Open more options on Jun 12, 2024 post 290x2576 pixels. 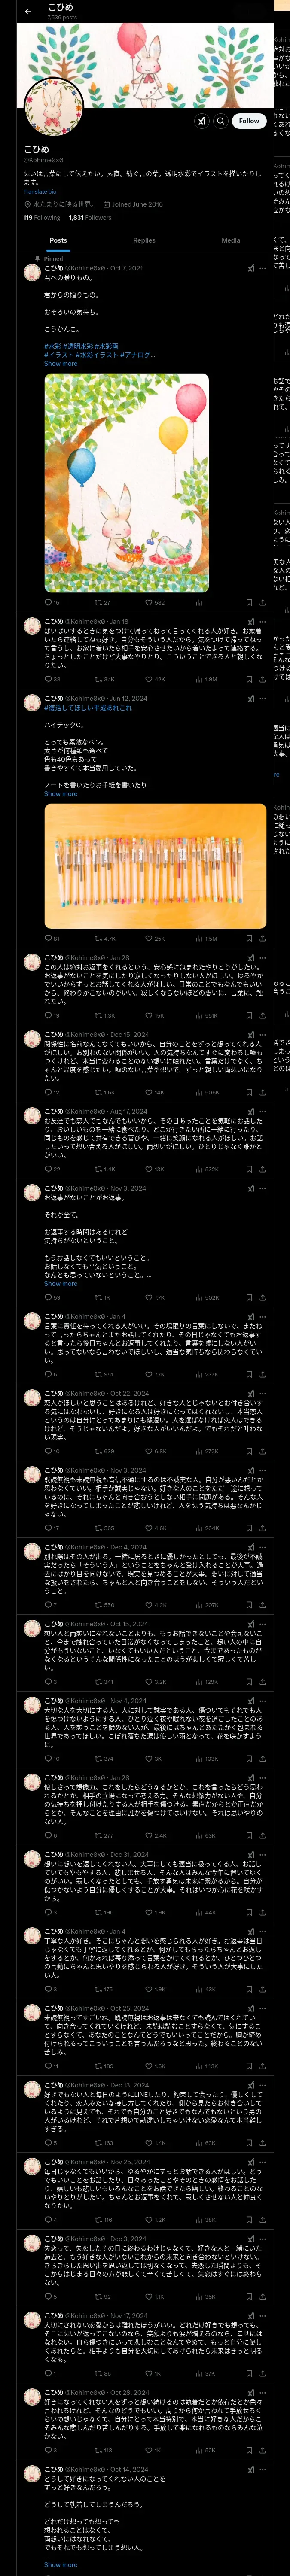[263, 698]
